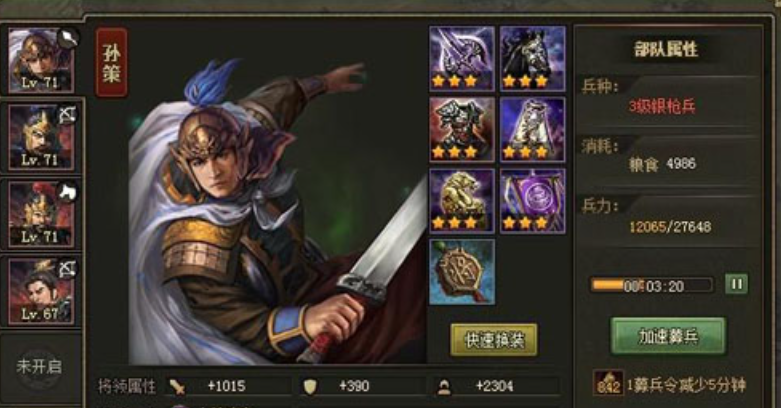Pause the troop recruitment timer
Screen dimensions: 781x408
click(736, 284)
